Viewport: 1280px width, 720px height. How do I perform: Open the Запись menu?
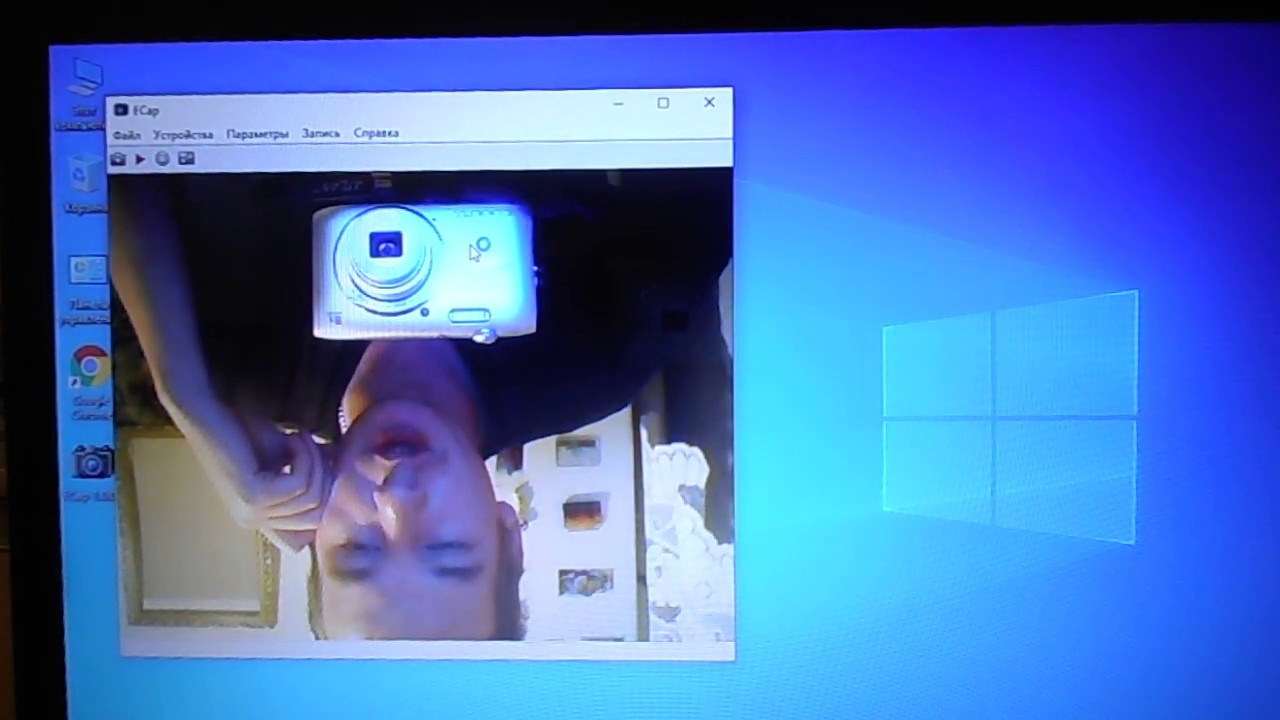pyautogui.click(x=321, y=133)
